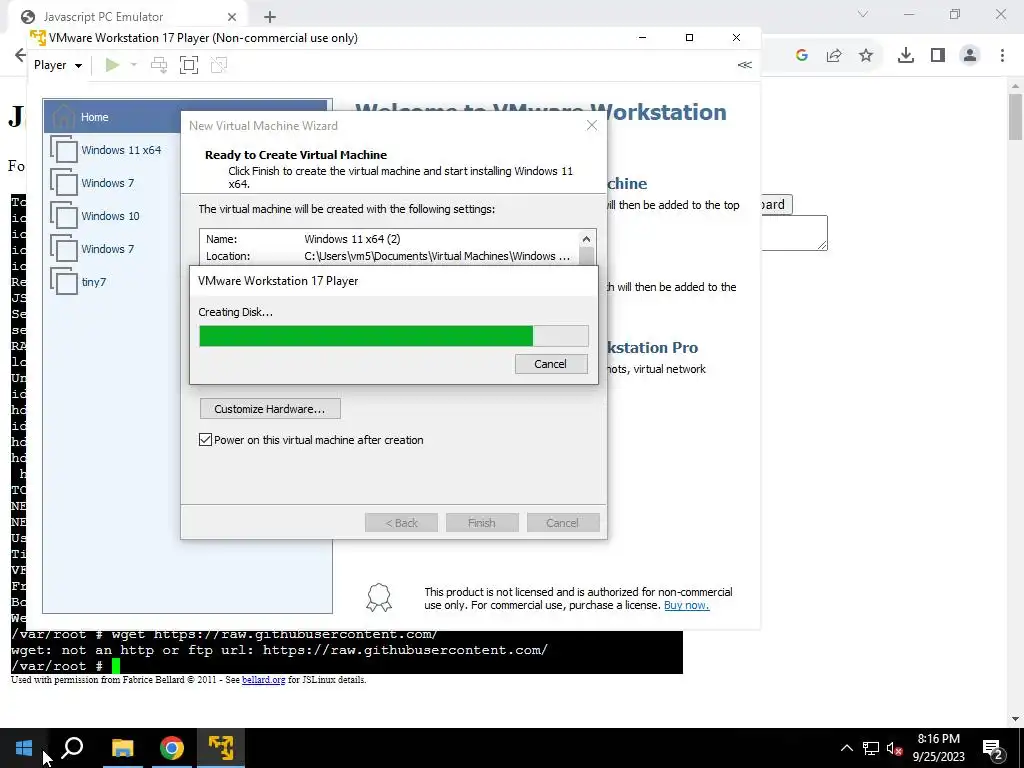The image size is (1024, 768).
Task: Click the Google icon in address bar
Action: [x=802, y=56]
